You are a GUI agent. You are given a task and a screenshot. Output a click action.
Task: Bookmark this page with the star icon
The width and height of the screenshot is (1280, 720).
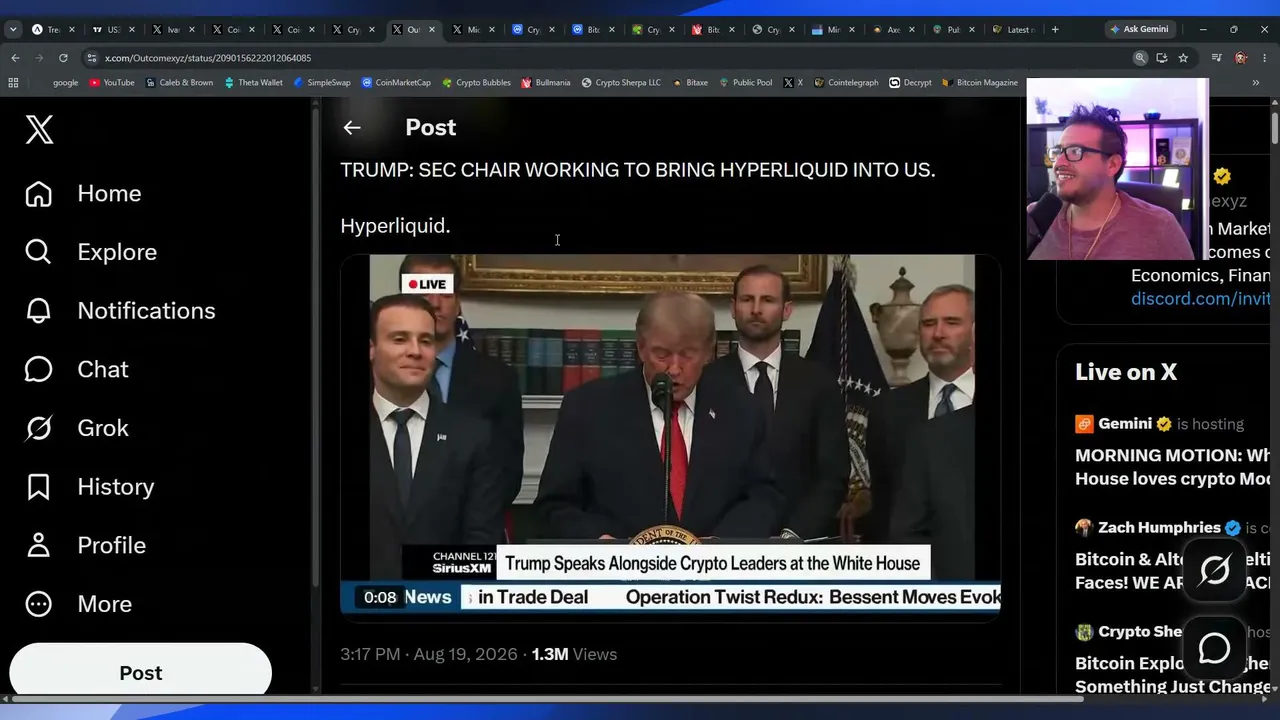coord(1183,58)
